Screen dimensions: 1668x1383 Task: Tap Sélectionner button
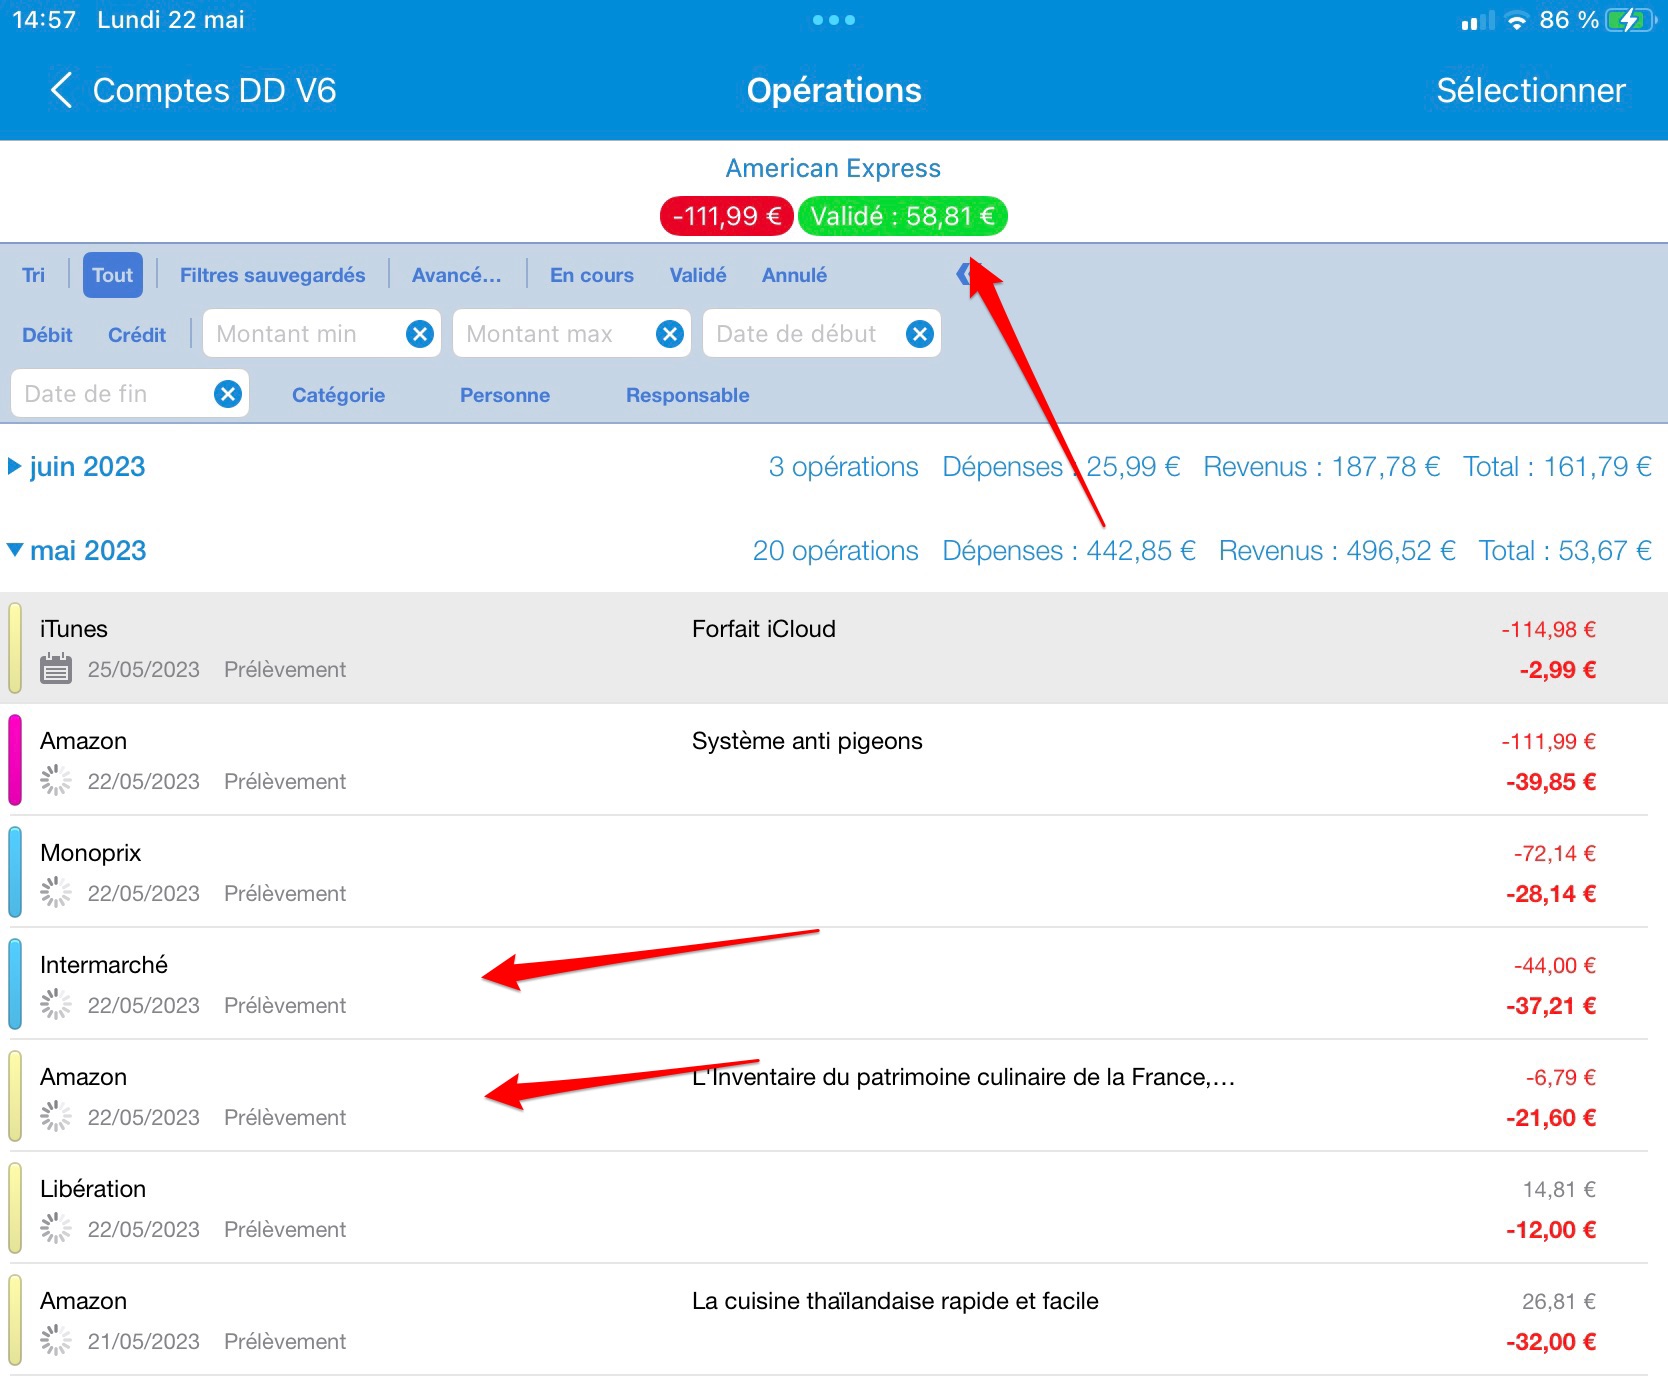click(x=1531, y=90)
